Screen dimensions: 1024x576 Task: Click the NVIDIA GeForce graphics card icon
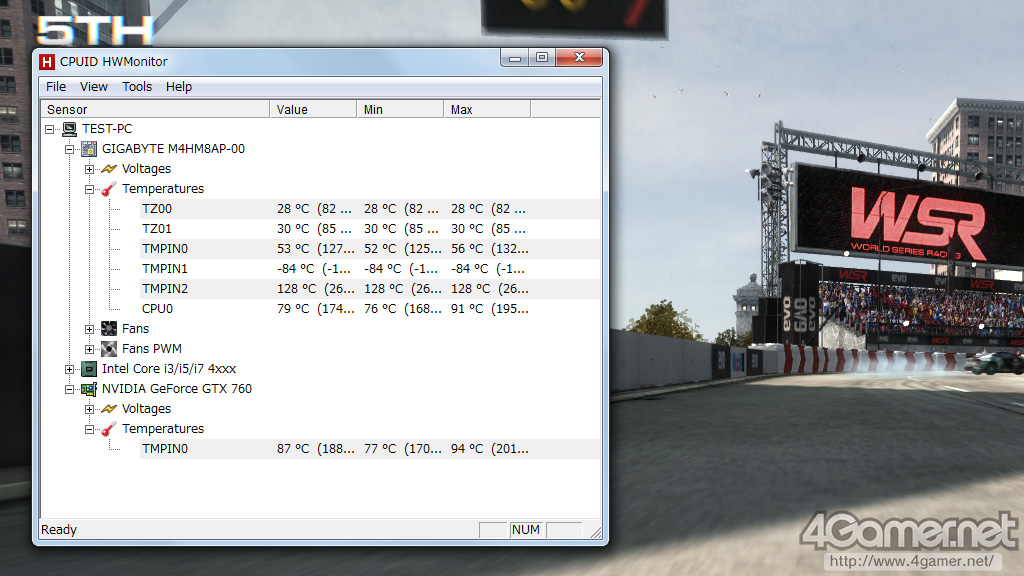89,389
